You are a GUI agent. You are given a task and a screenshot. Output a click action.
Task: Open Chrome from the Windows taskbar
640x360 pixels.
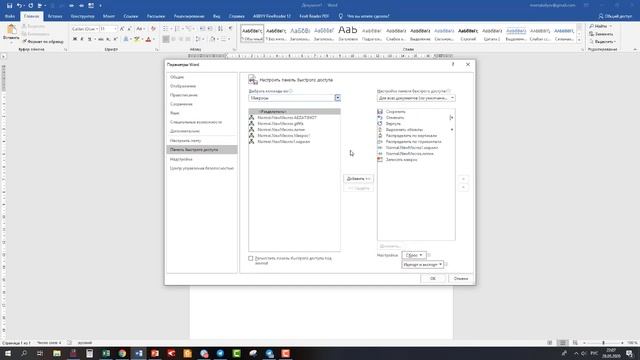pos(122,353)
